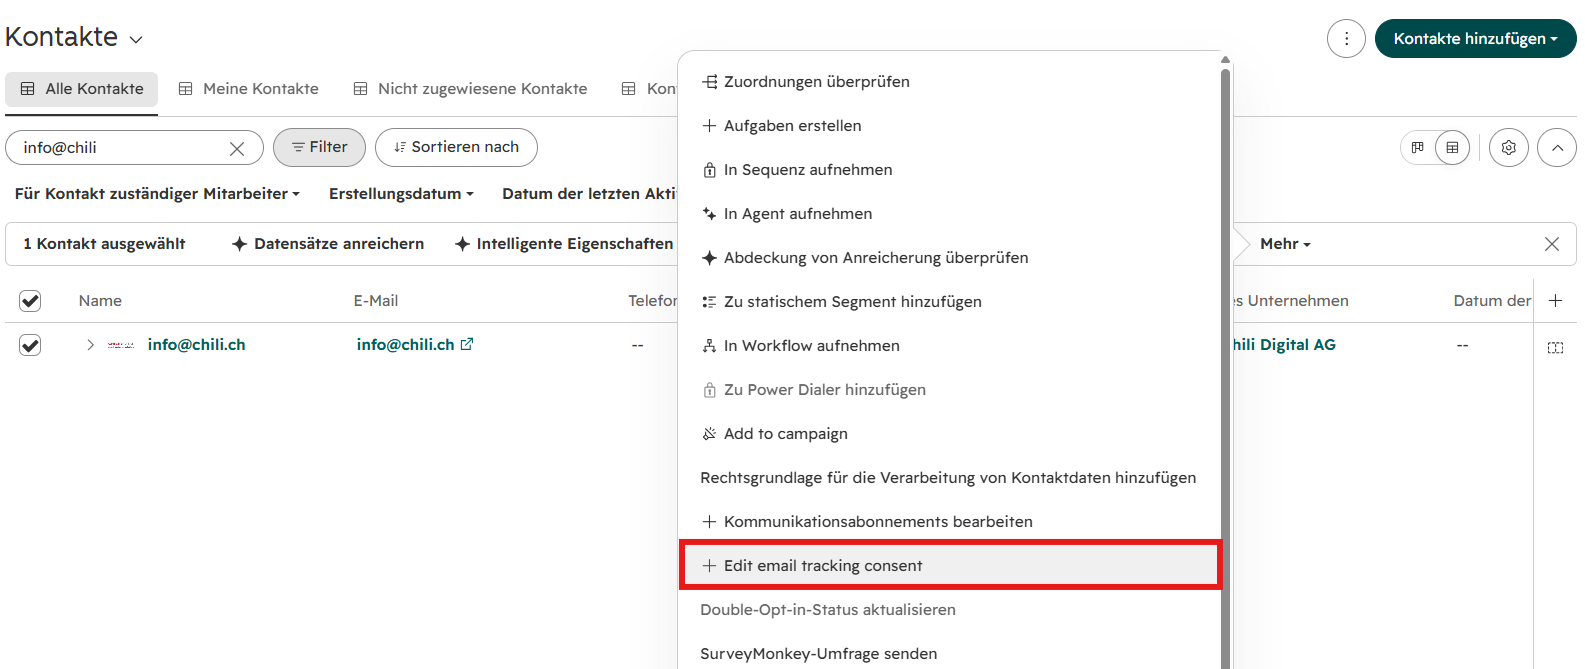This screenshot has width=1585, height=669.
Task: Choose In Agent aufnehmen
Action: pyautogui.click(x=950, y=214)
